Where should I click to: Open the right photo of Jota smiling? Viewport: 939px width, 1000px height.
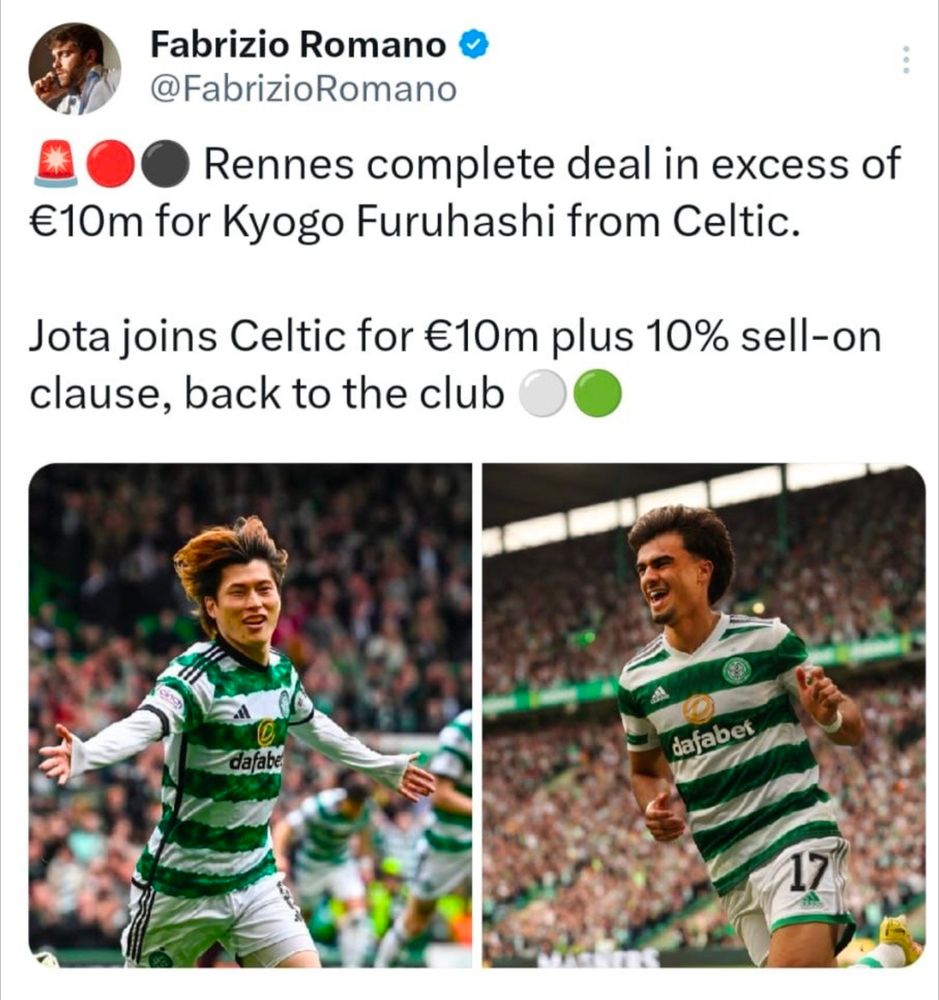704,716
